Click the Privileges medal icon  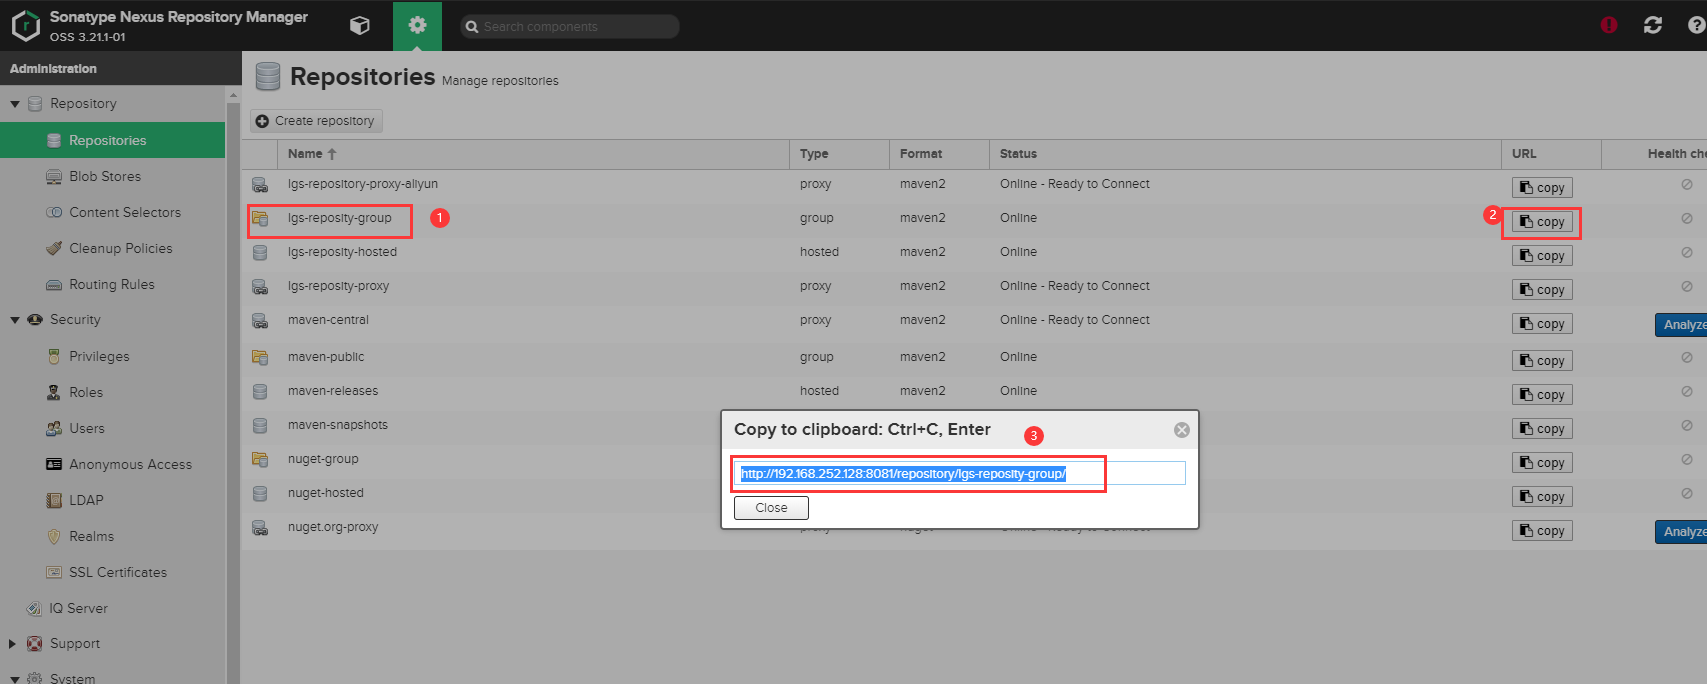(x=54, y=356)
